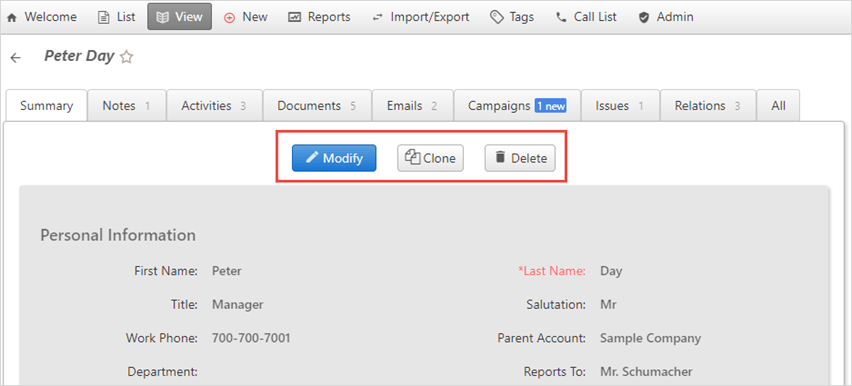This screenshot has height=386, width=852.
Task: Open the Admin menu
Action: [x=666, y=17]
